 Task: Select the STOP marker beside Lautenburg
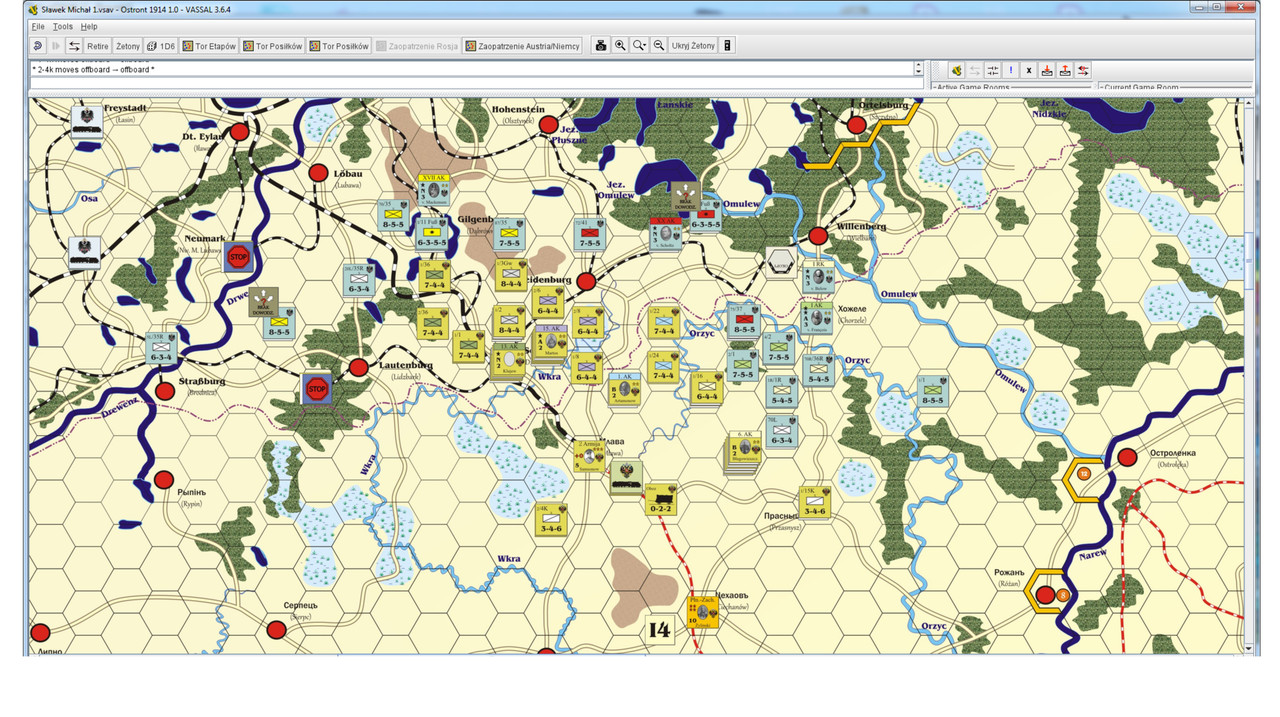(317, 388)
